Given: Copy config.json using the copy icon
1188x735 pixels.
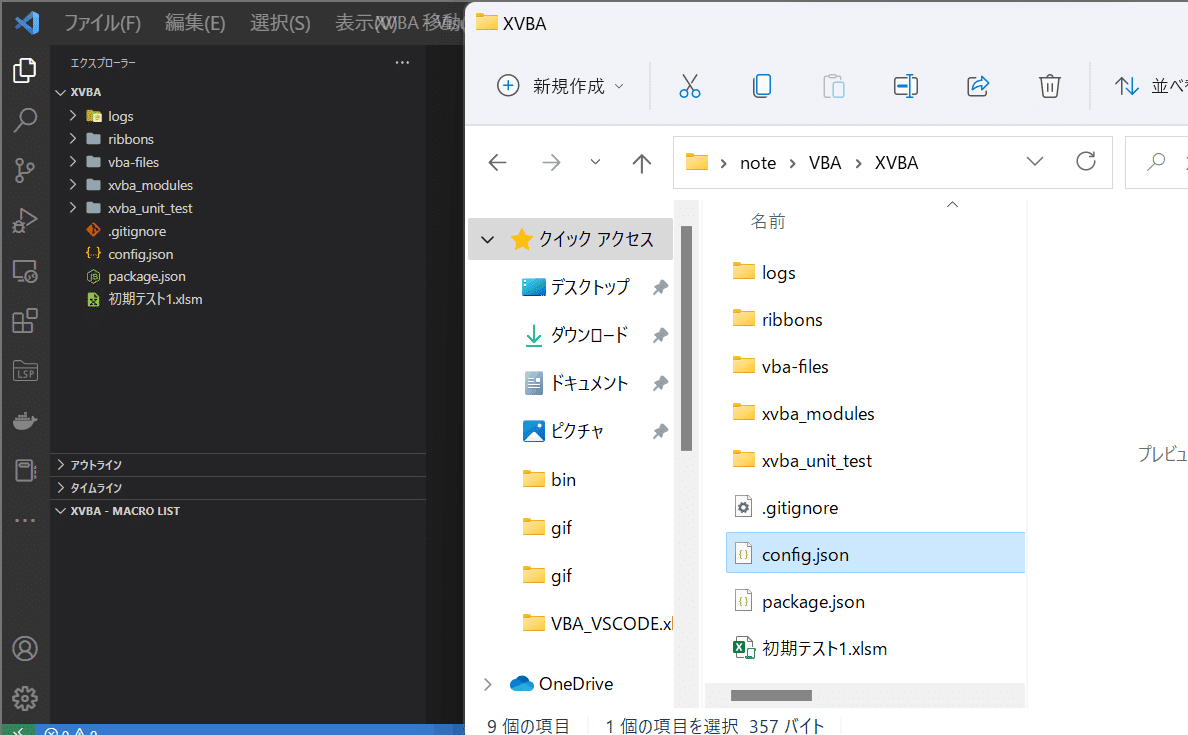Looking at the screenshot, I should 762,85.
